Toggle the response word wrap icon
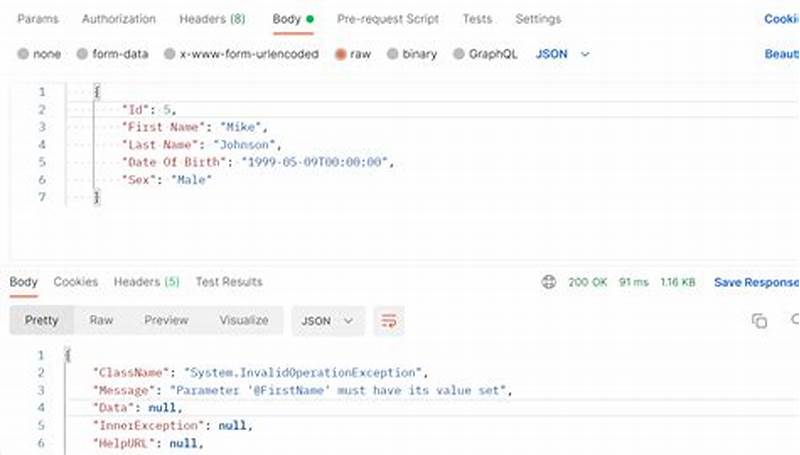Screen dimensions: 800x455 click(389, 321)
